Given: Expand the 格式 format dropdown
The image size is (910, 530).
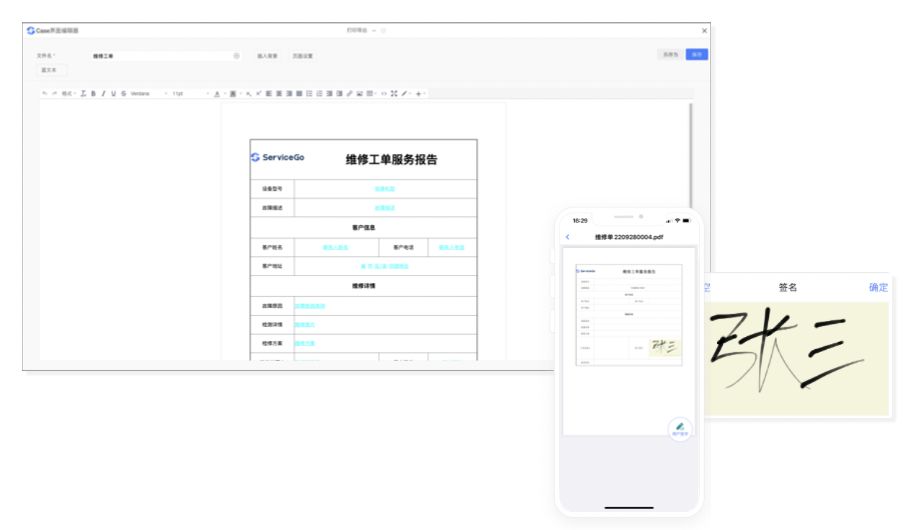Looking at the screenshot, I should coord(68,93).
